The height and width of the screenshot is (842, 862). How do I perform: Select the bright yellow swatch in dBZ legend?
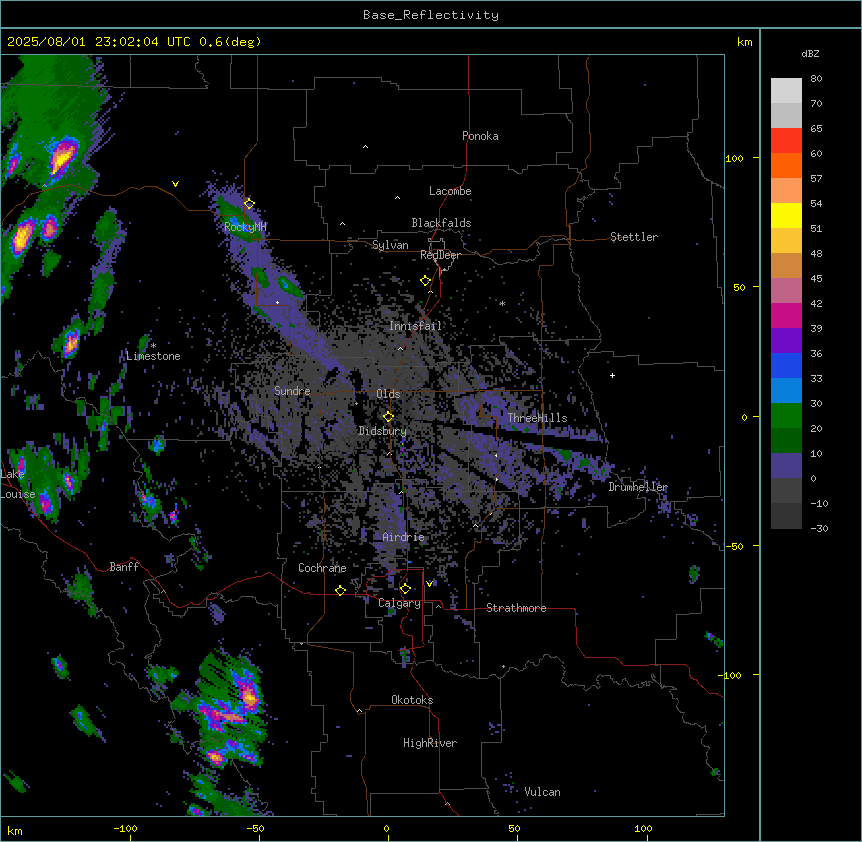[x=786, y=215]
